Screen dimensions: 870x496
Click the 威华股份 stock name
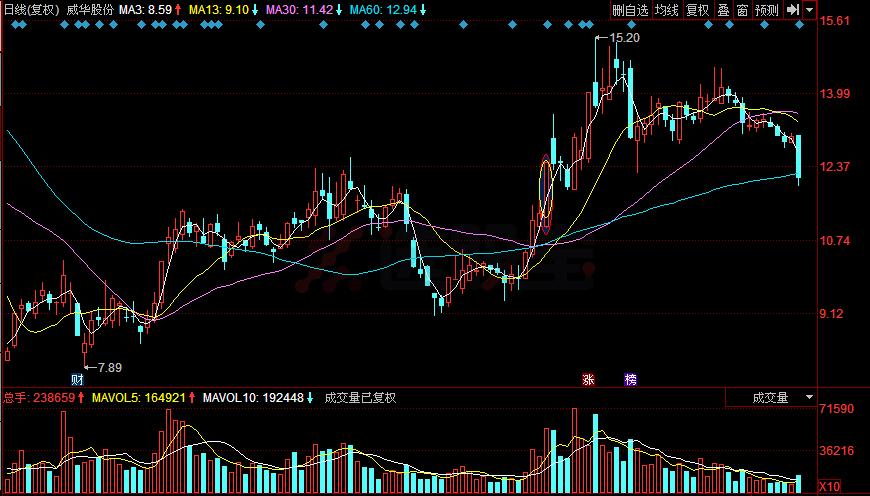tap(88, 9)
